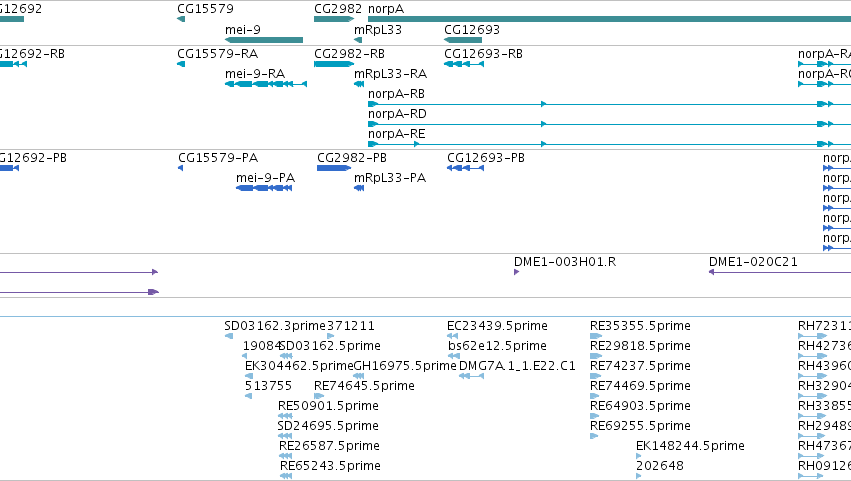Select the RE65243.5prime EST label
The height and width of the screenshot is (481, 851).
[331, 466]
